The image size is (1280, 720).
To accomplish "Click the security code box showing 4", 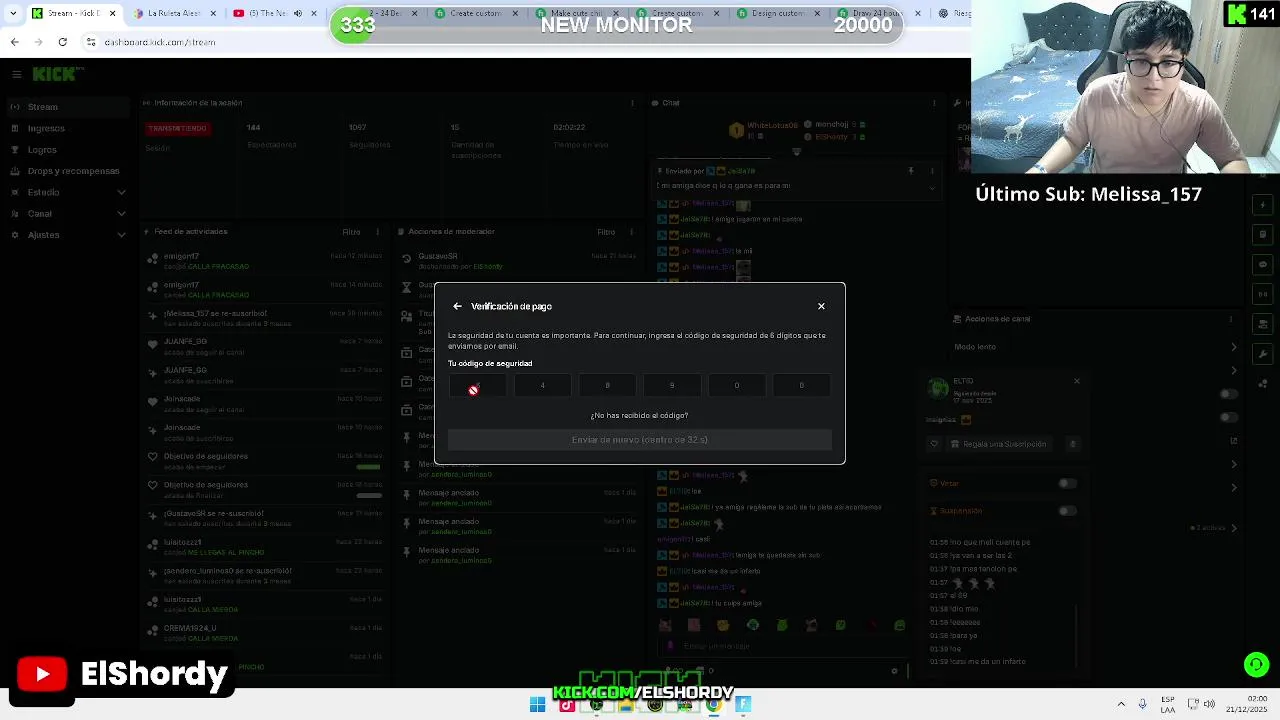I will click(543, 385).
